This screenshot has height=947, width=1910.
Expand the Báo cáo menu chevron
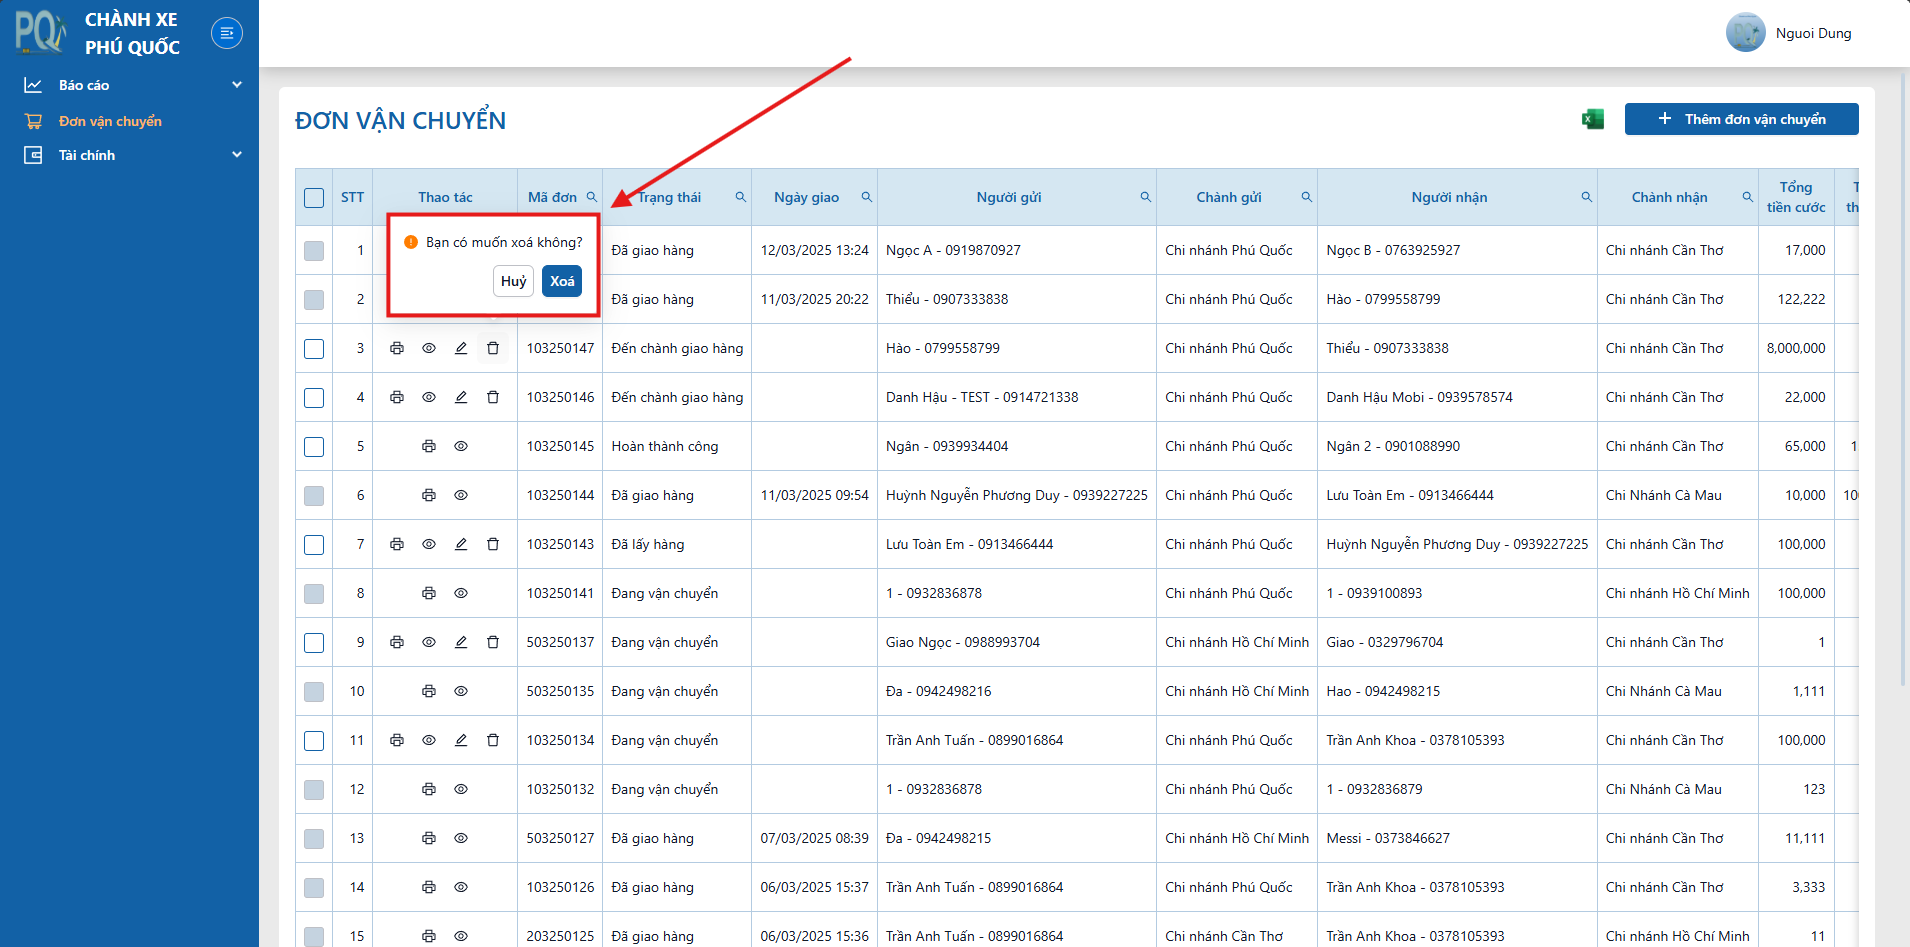[237, 85]
